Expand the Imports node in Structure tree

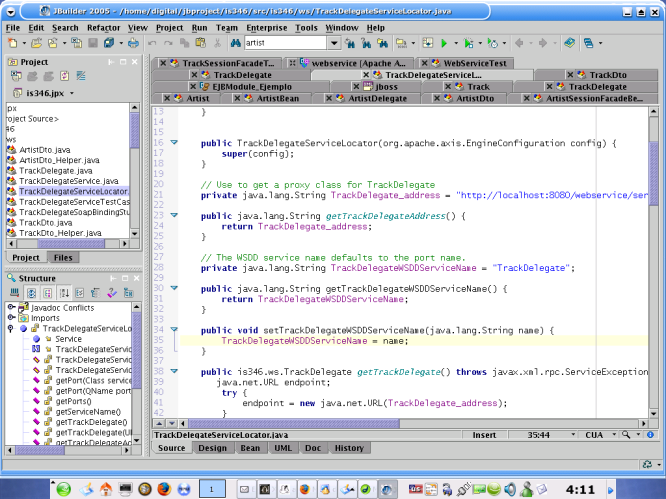(10, 319)
